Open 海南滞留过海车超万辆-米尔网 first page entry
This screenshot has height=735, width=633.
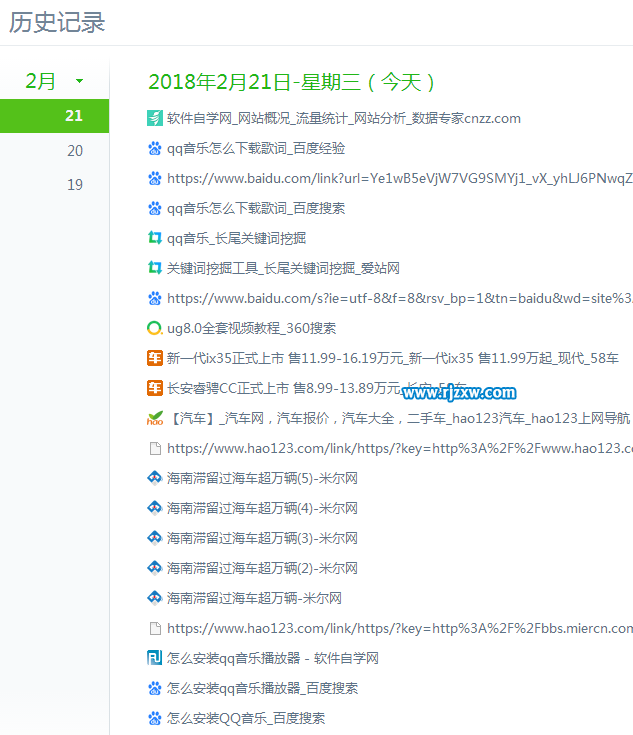point(254,598)
